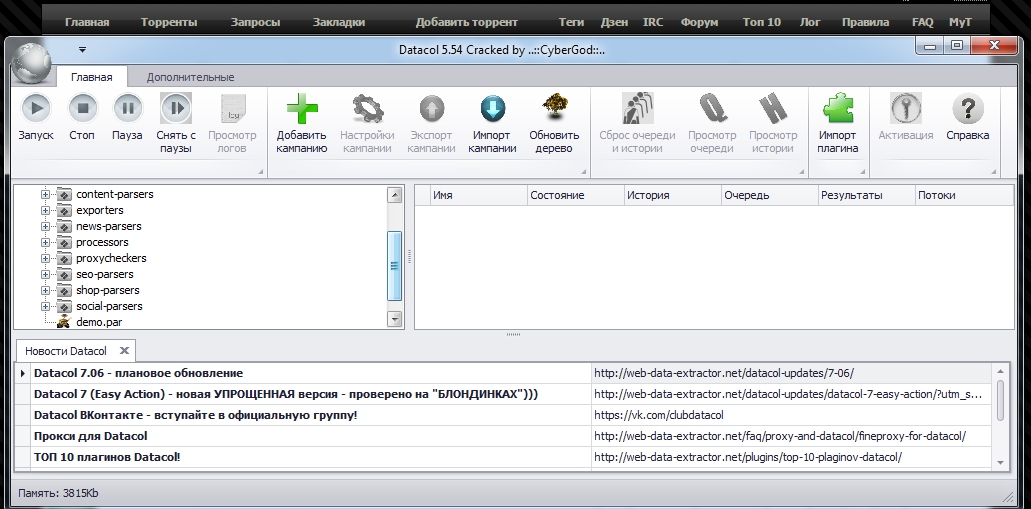Select the seo-parsers tree folder
Viewport: 1031px width, 509px height.
pyautogui.click(x=105, y=274)
